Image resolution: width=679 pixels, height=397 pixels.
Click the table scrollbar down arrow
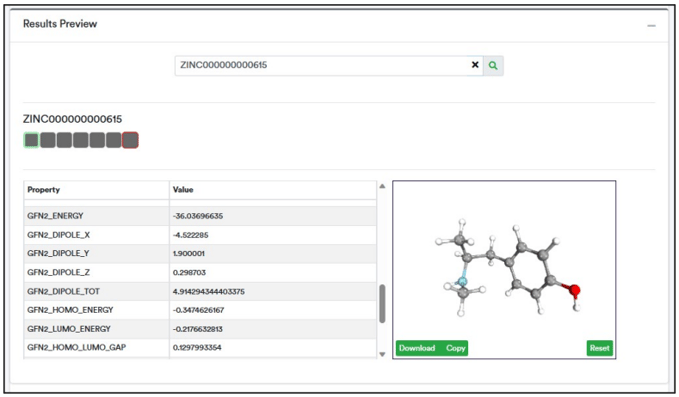point(382,354)
